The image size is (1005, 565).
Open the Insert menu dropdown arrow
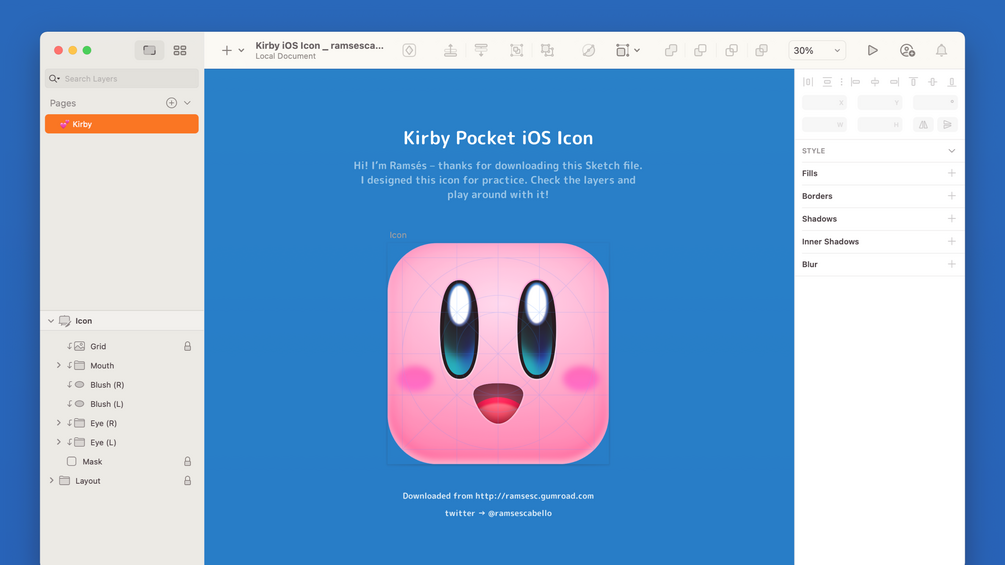[x=242, y=50]
